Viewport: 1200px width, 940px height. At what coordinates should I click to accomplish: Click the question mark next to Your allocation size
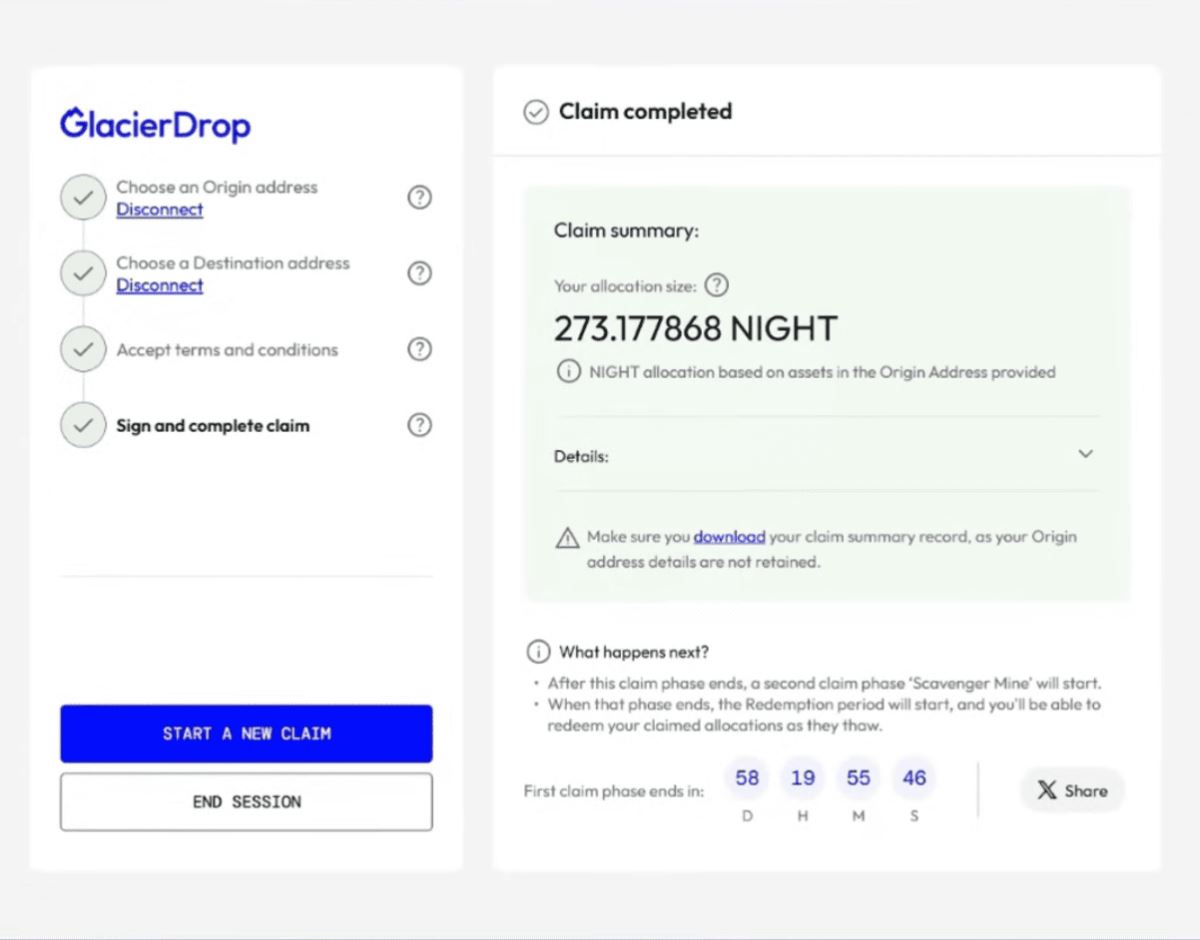tap(716, 285)
